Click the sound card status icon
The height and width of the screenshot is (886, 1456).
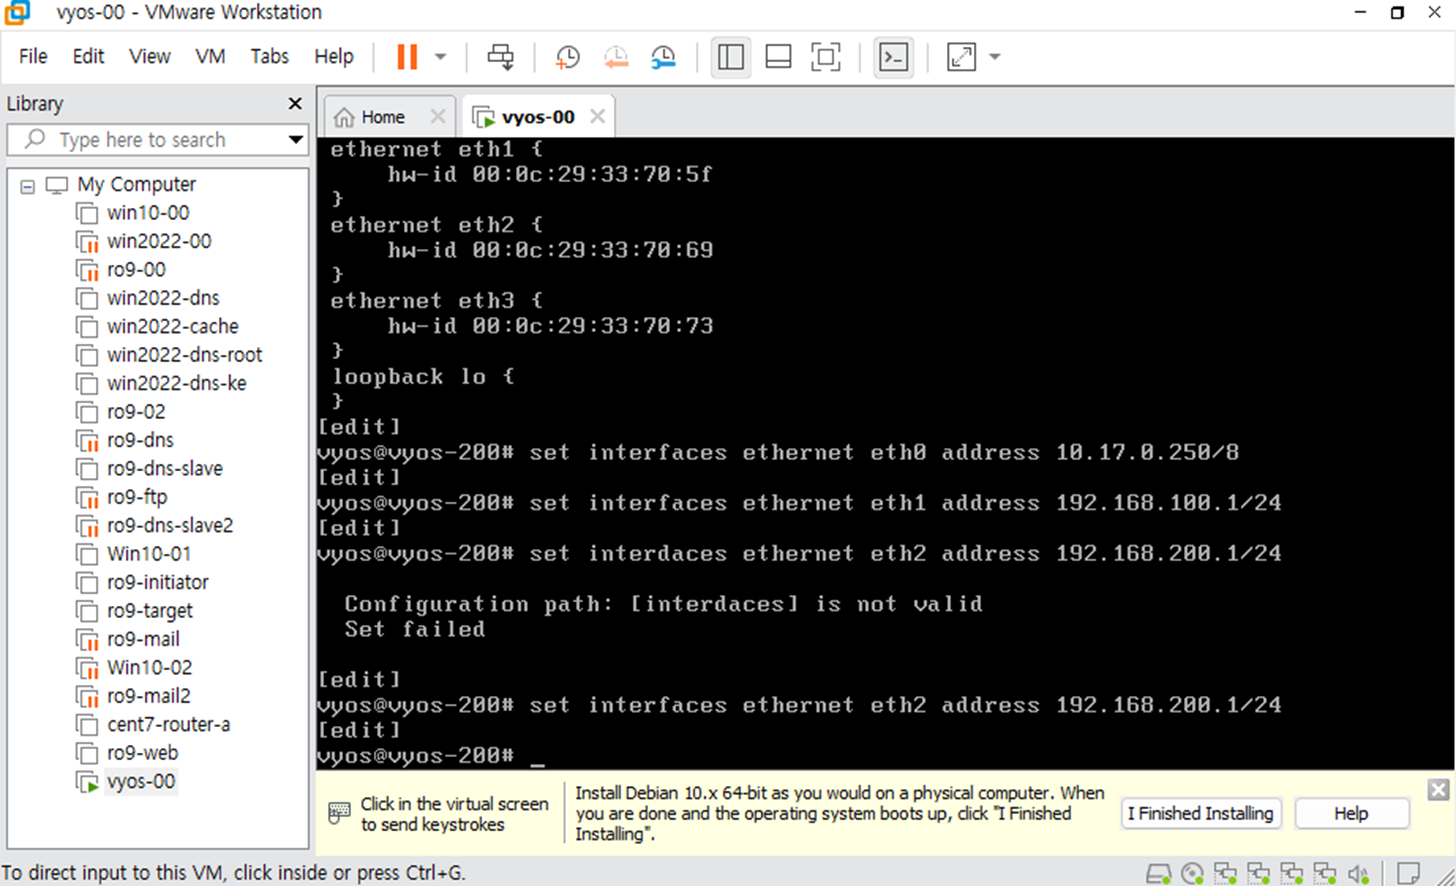(x=1358, y=873)
